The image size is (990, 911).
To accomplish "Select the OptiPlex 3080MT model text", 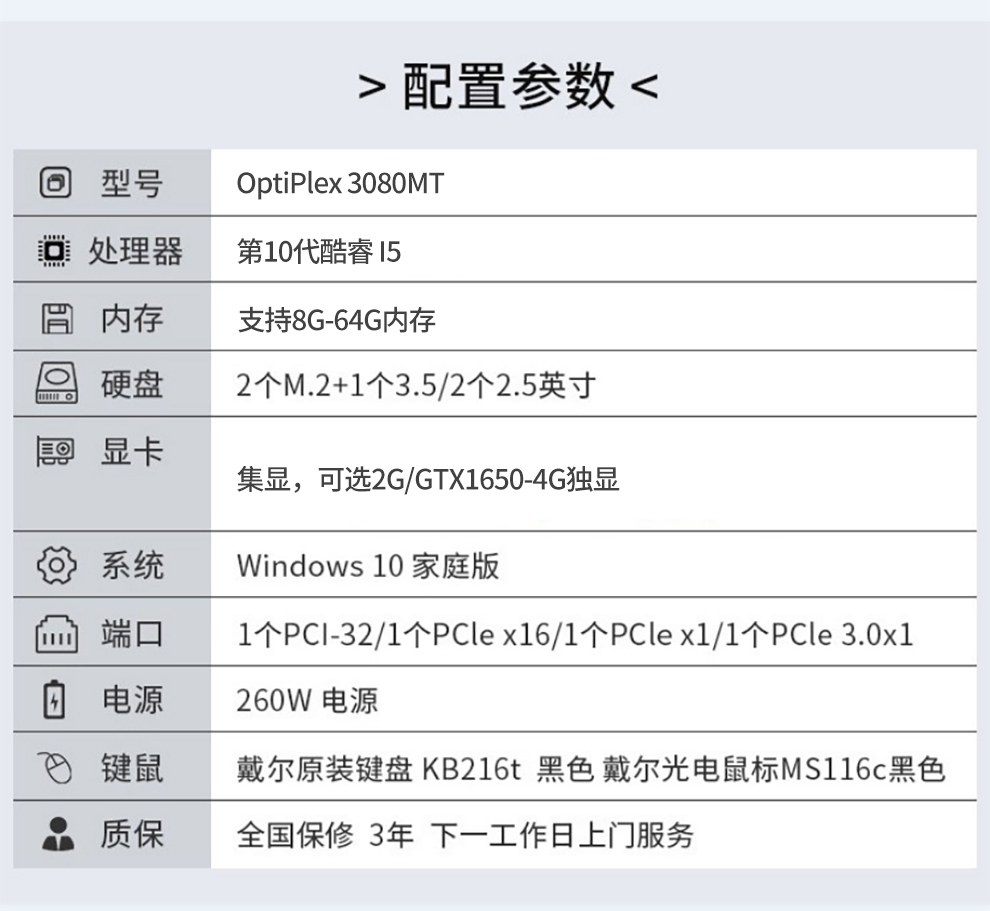I will (340, 184).
